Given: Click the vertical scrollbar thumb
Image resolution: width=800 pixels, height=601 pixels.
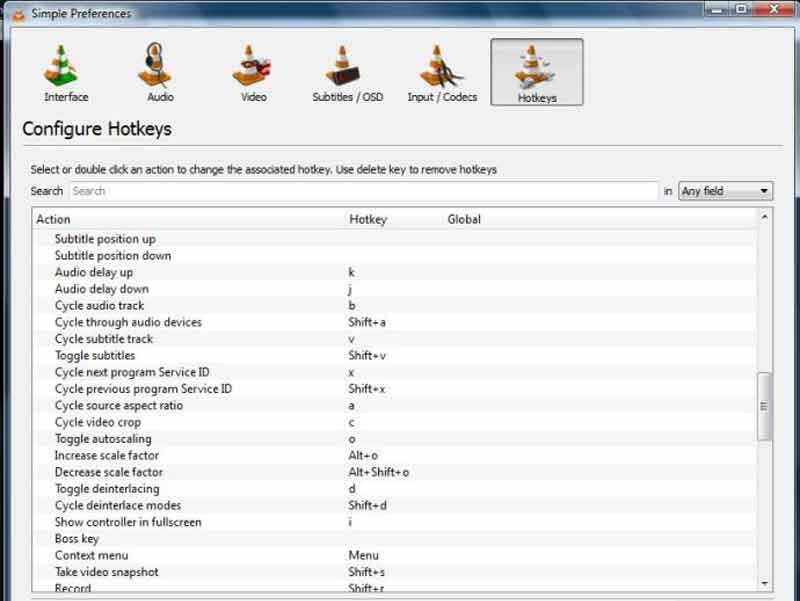Looking at the screenshot, I should [x=765, y=406].
